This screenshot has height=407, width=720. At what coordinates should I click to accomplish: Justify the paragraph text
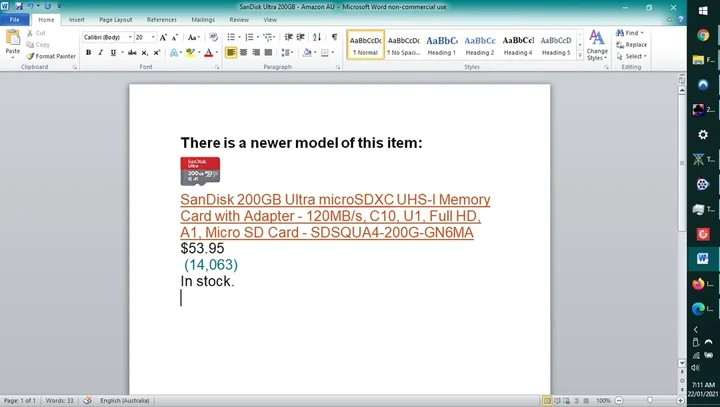[x=268, y=53]
